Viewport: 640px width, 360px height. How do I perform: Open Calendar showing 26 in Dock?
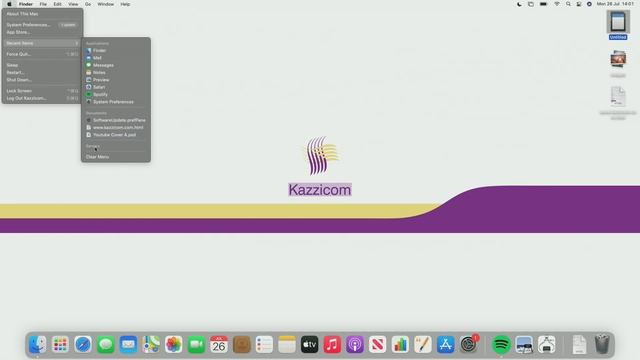pyautogui.click(x=219, y=344)
